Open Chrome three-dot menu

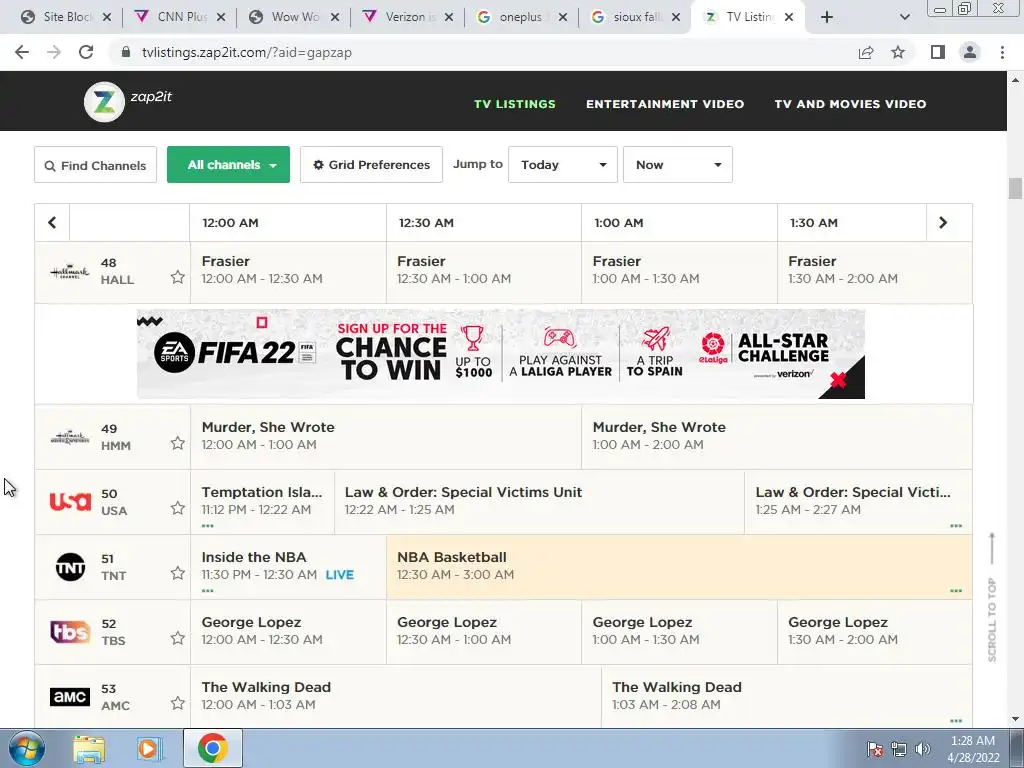tap(1002, 52)
